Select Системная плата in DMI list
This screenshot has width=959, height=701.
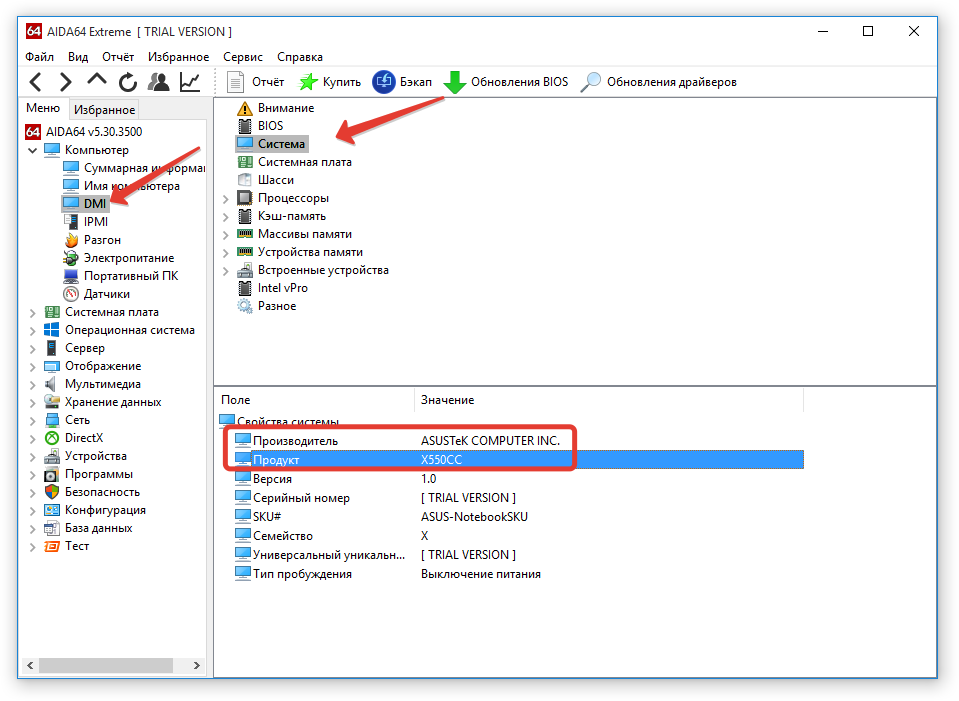point(294,162)
